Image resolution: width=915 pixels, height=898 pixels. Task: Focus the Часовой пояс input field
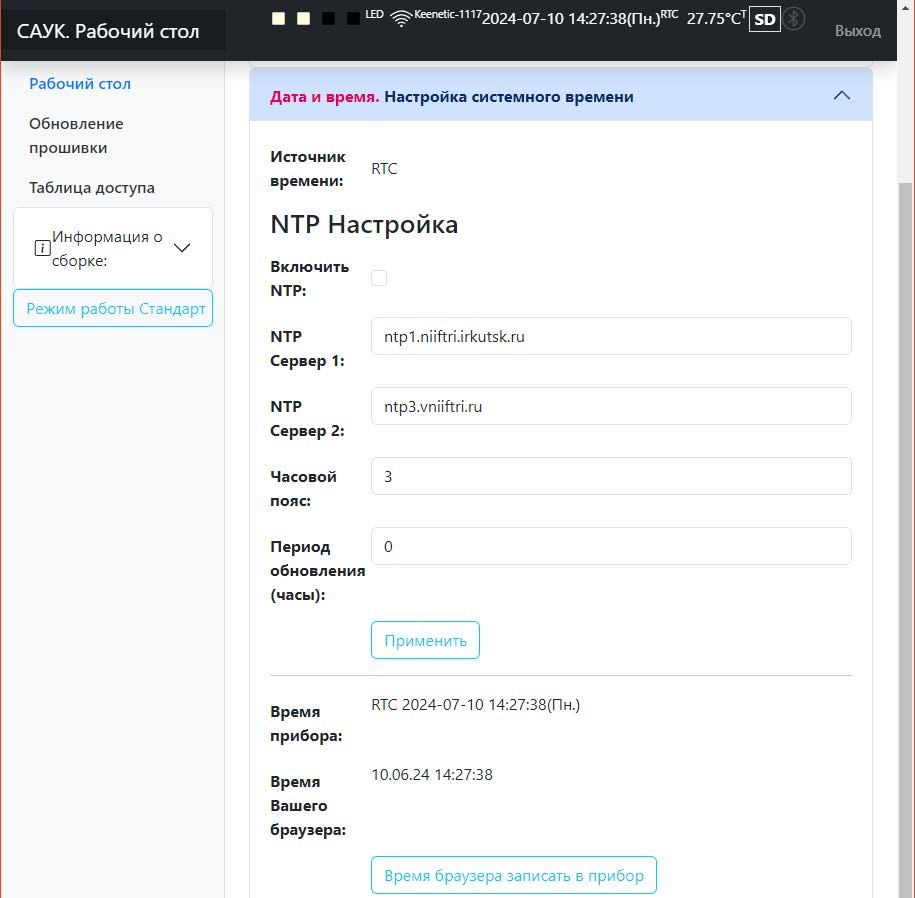(x=610, y=477)
